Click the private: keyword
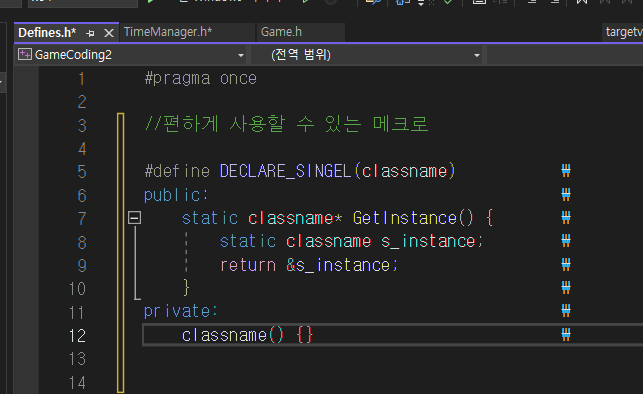 click(x=180, y=311)
